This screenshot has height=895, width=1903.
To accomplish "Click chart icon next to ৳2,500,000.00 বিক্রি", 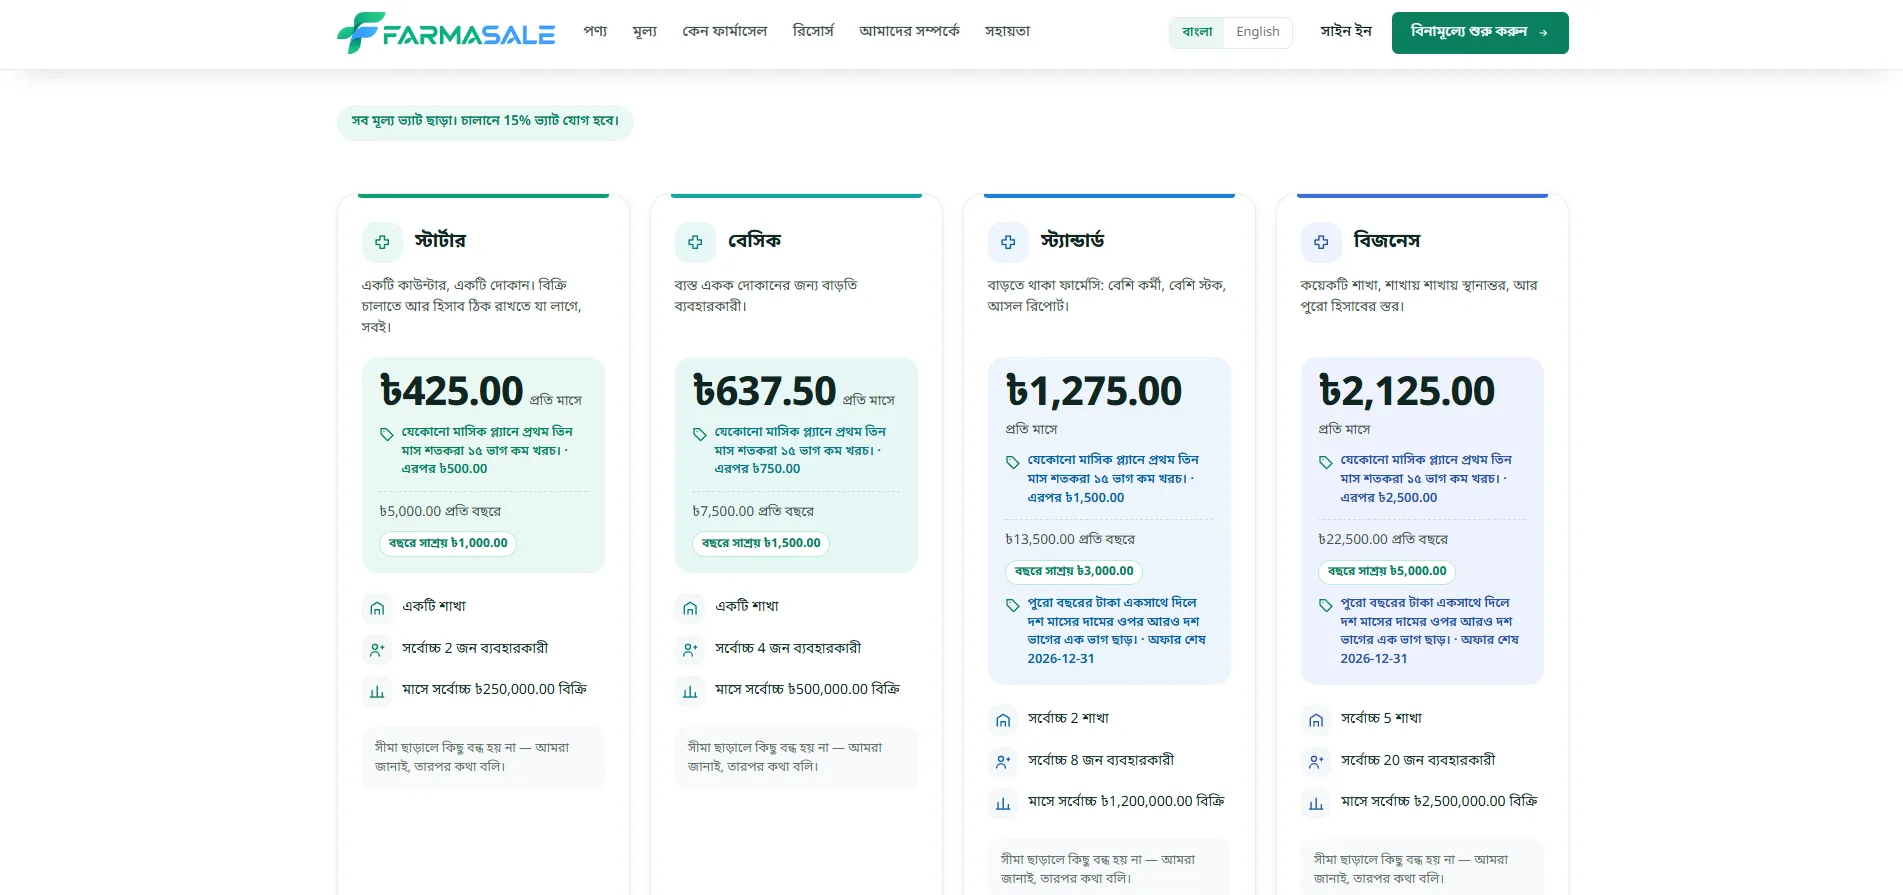I will (1316, 803).
